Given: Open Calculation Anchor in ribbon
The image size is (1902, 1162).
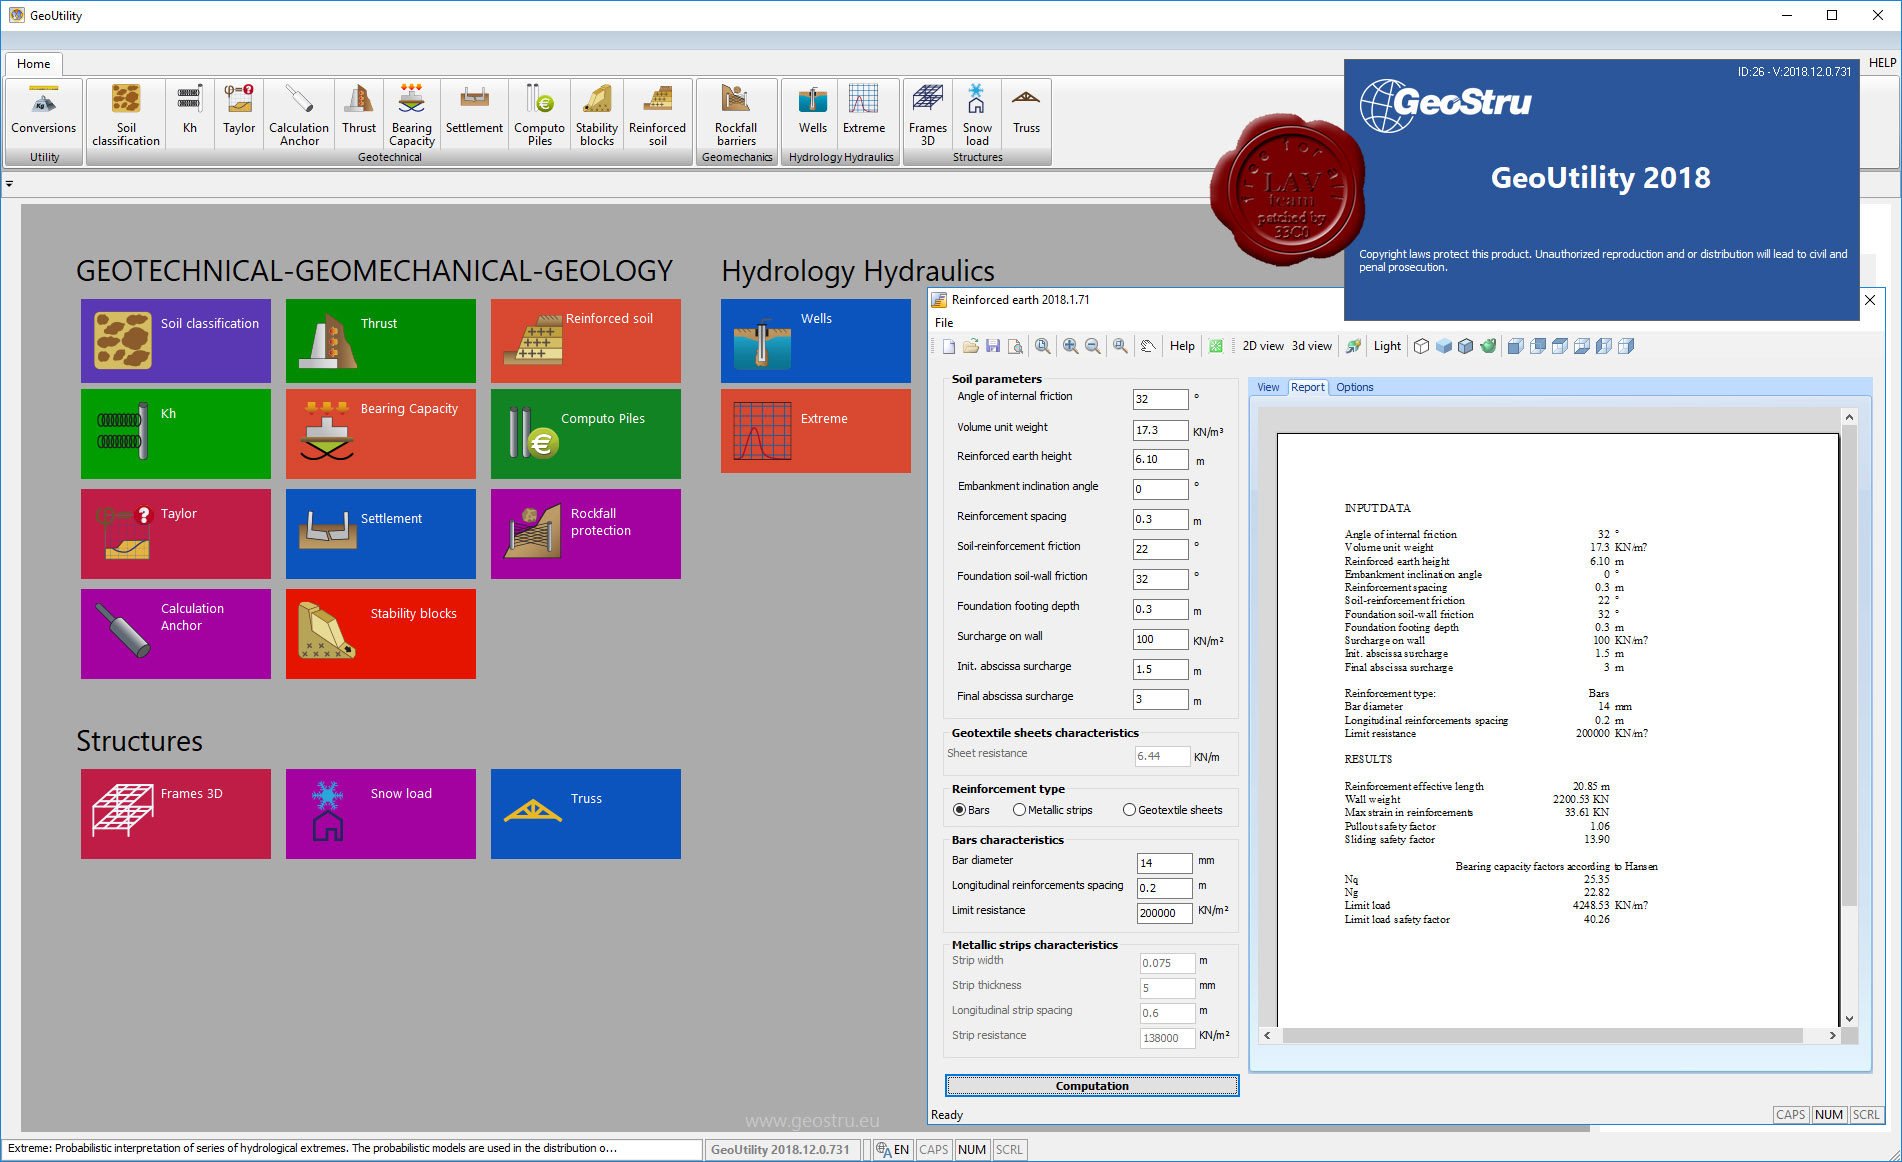Looking at the screenshot, I should pos(299,114).
